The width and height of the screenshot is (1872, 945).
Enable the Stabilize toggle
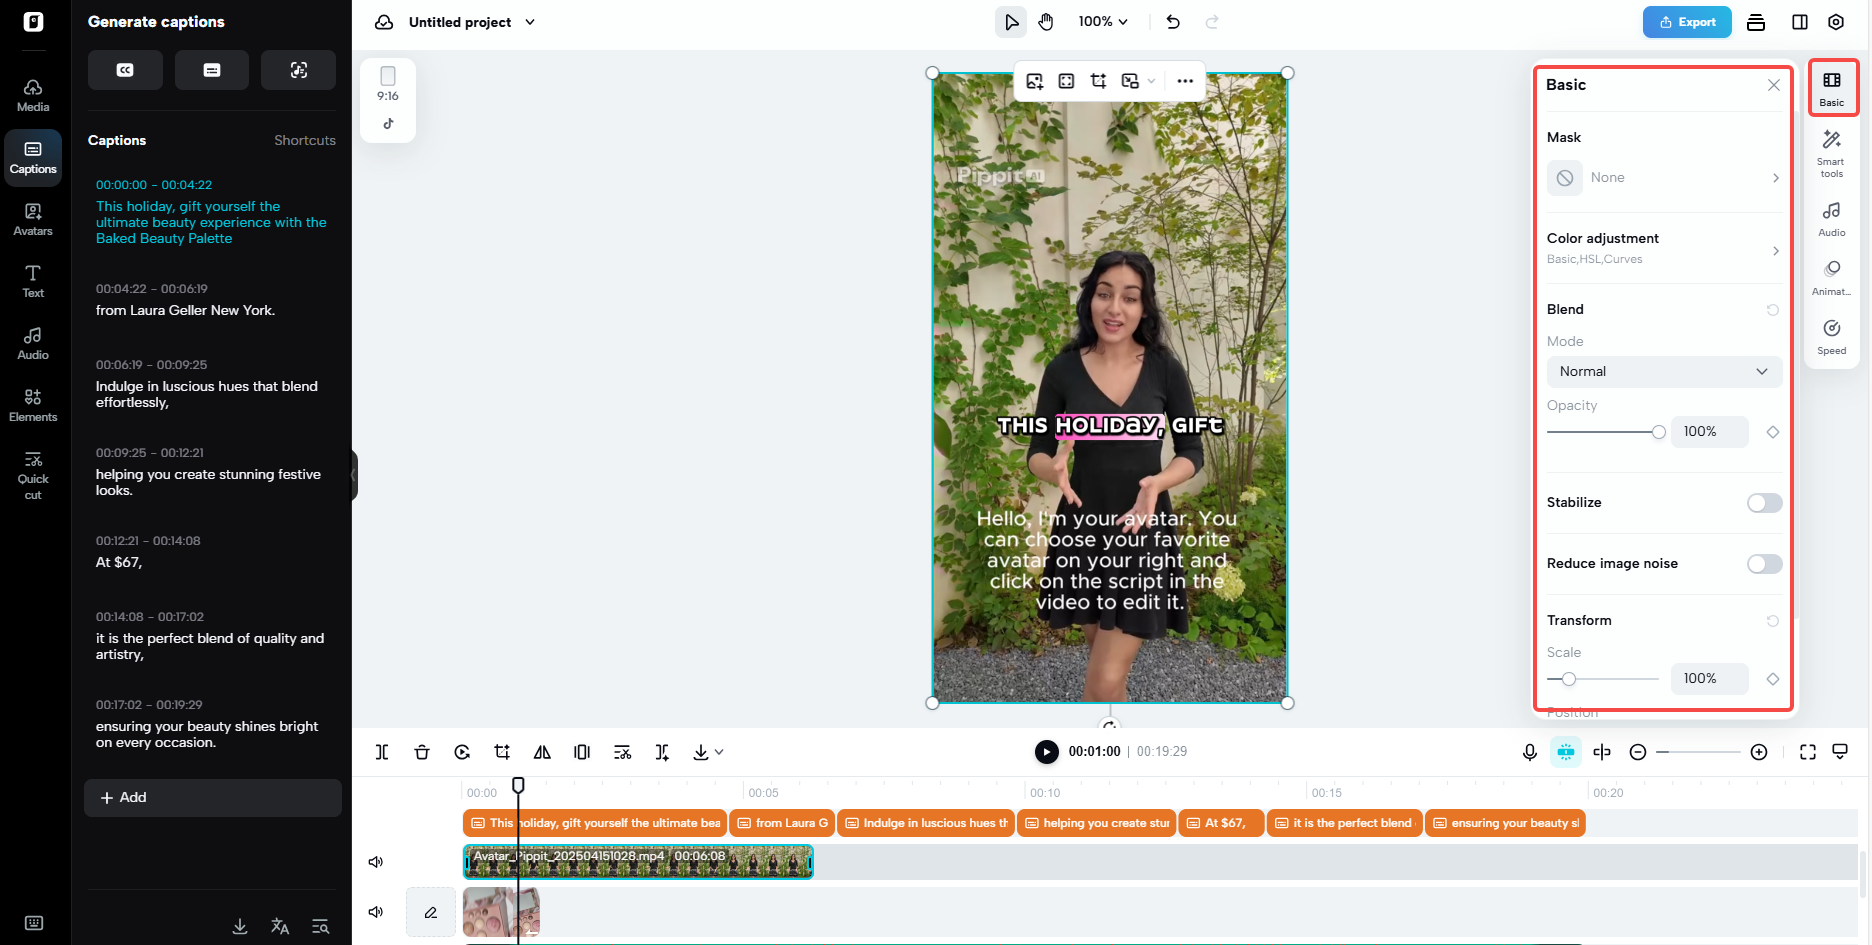click(1764, 503)
